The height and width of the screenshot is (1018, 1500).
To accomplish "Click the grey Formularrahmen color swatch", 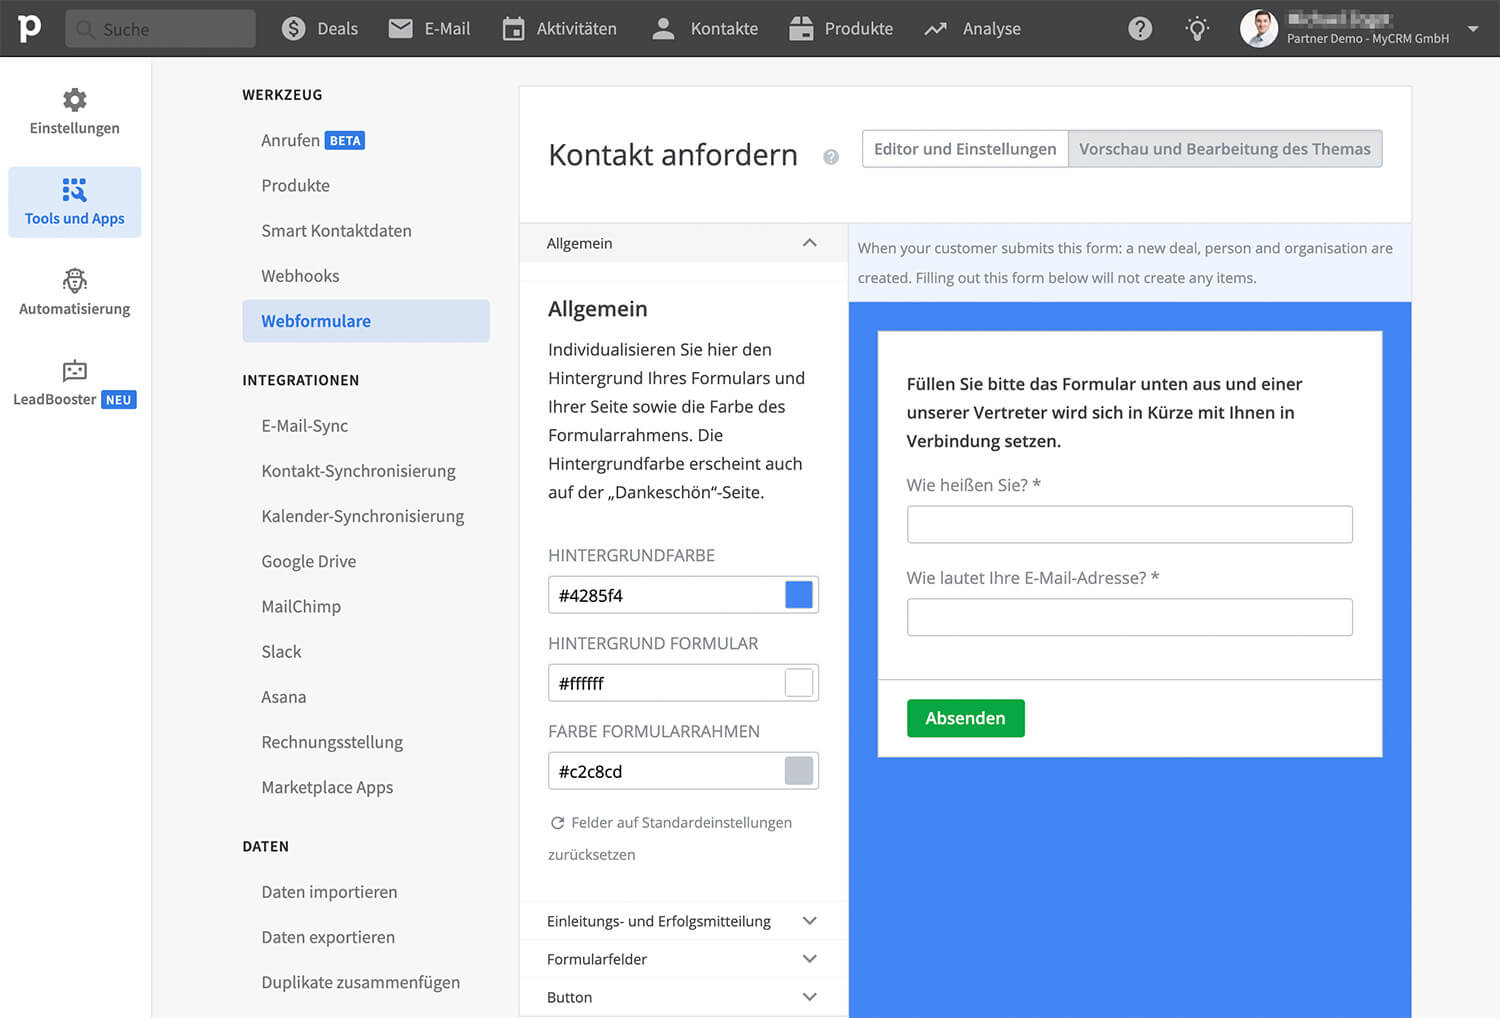I will pyautogui.click(x=798, y=771).
